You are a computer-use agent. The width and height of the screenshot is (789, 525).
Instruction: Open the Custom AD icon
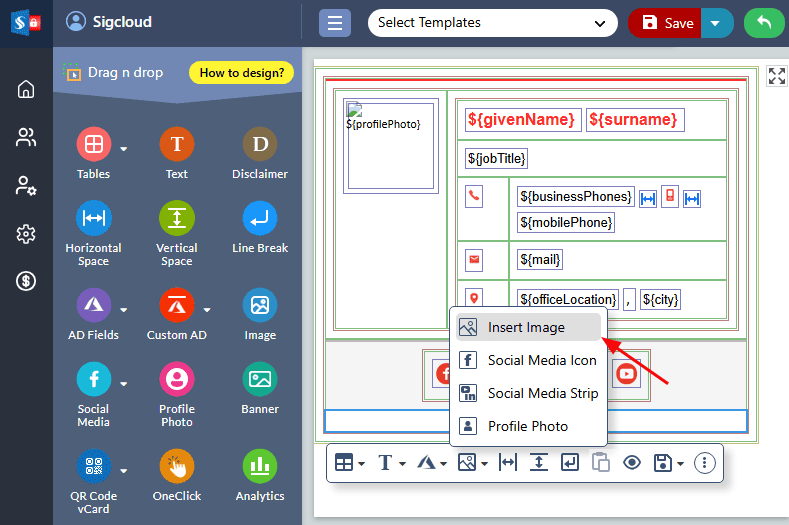177,305
